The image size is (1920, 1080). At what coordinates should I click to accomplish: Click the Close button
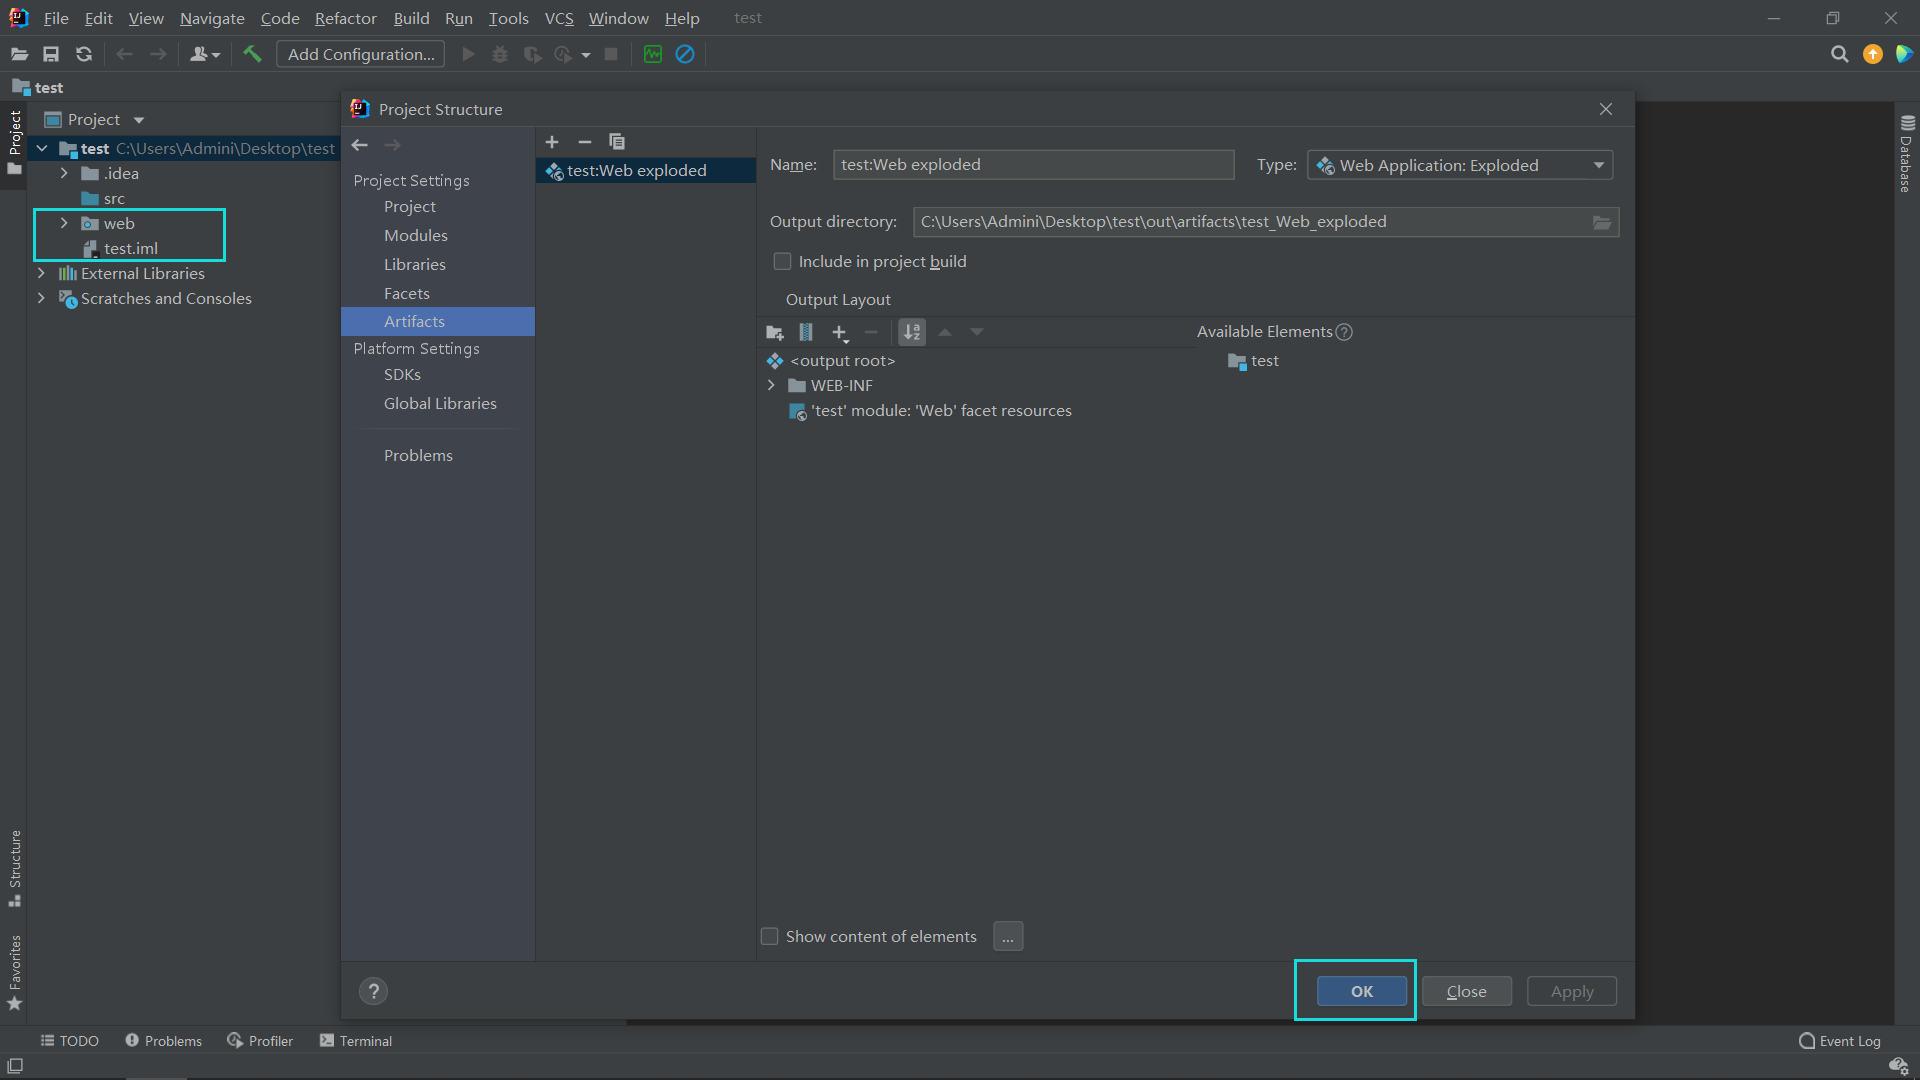tap(1467, 991)
